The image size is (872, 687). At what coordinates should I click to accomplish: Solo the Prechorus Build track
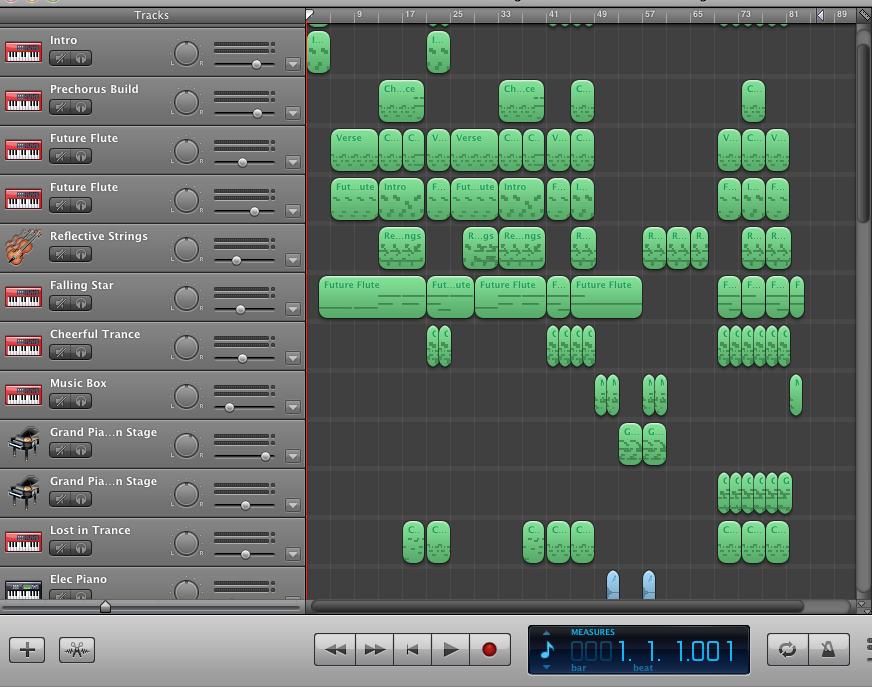click(81, 107)
